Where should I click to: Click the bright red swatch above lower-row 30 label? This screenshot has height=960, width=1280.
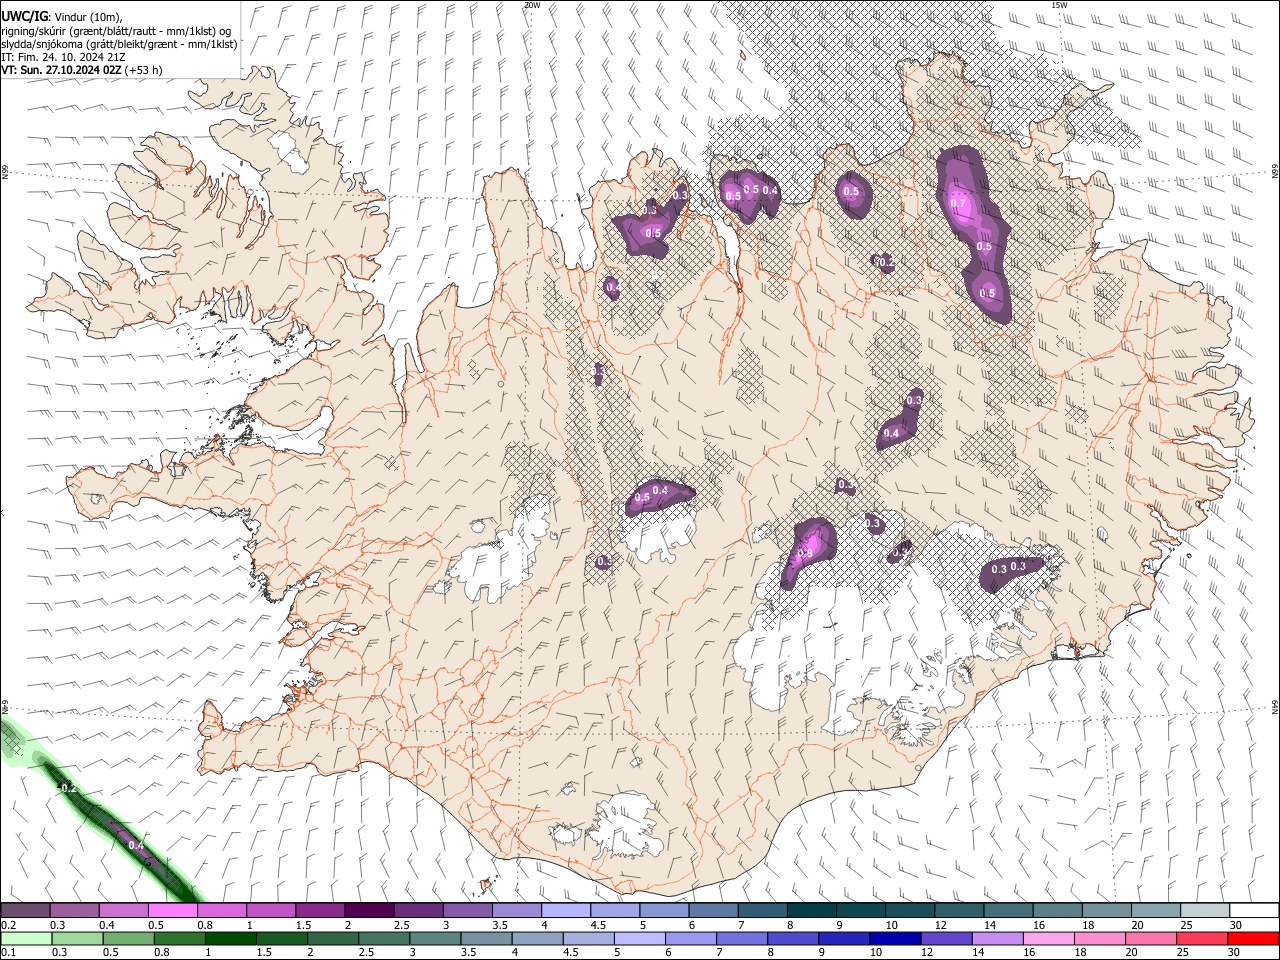1252,938
